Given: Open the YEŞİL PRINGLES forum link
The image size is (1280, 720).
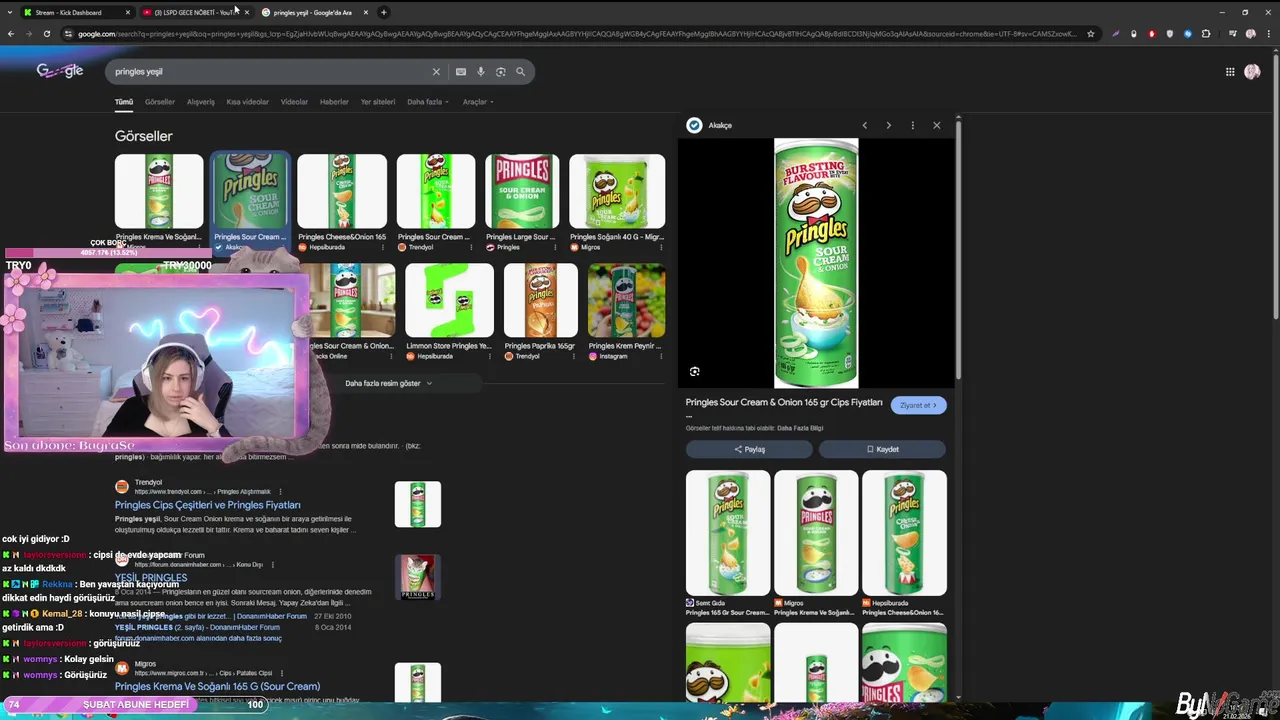Looking at the screenshot, I should pyautogui.click(x=150, y=578).
